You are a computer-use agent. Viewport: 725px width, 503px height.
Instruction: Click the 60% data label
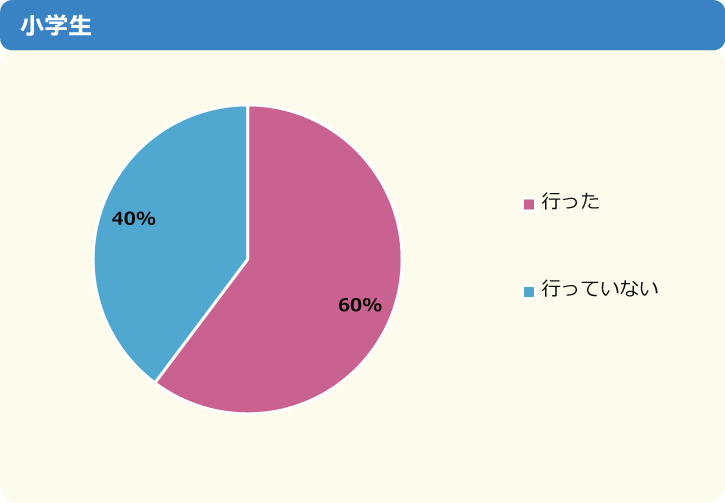click(360, 305)
